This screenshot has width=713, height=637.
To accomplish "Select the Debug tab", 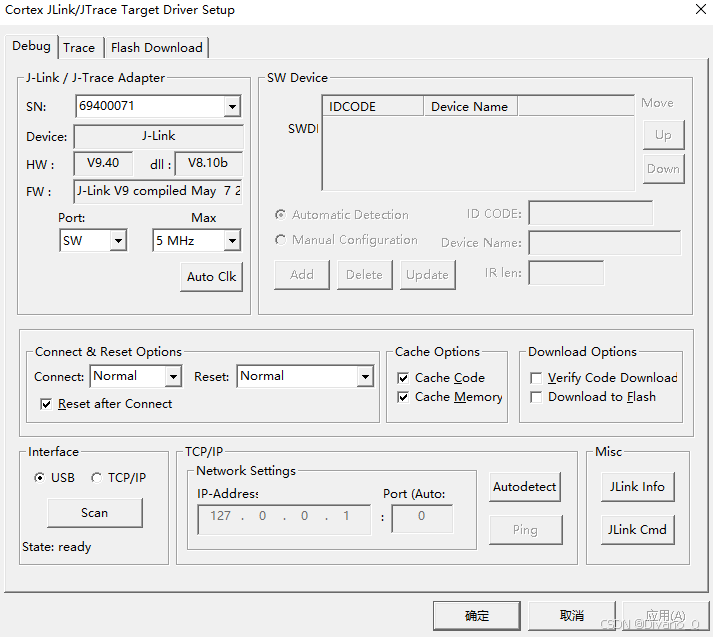I will coord(31,46).
